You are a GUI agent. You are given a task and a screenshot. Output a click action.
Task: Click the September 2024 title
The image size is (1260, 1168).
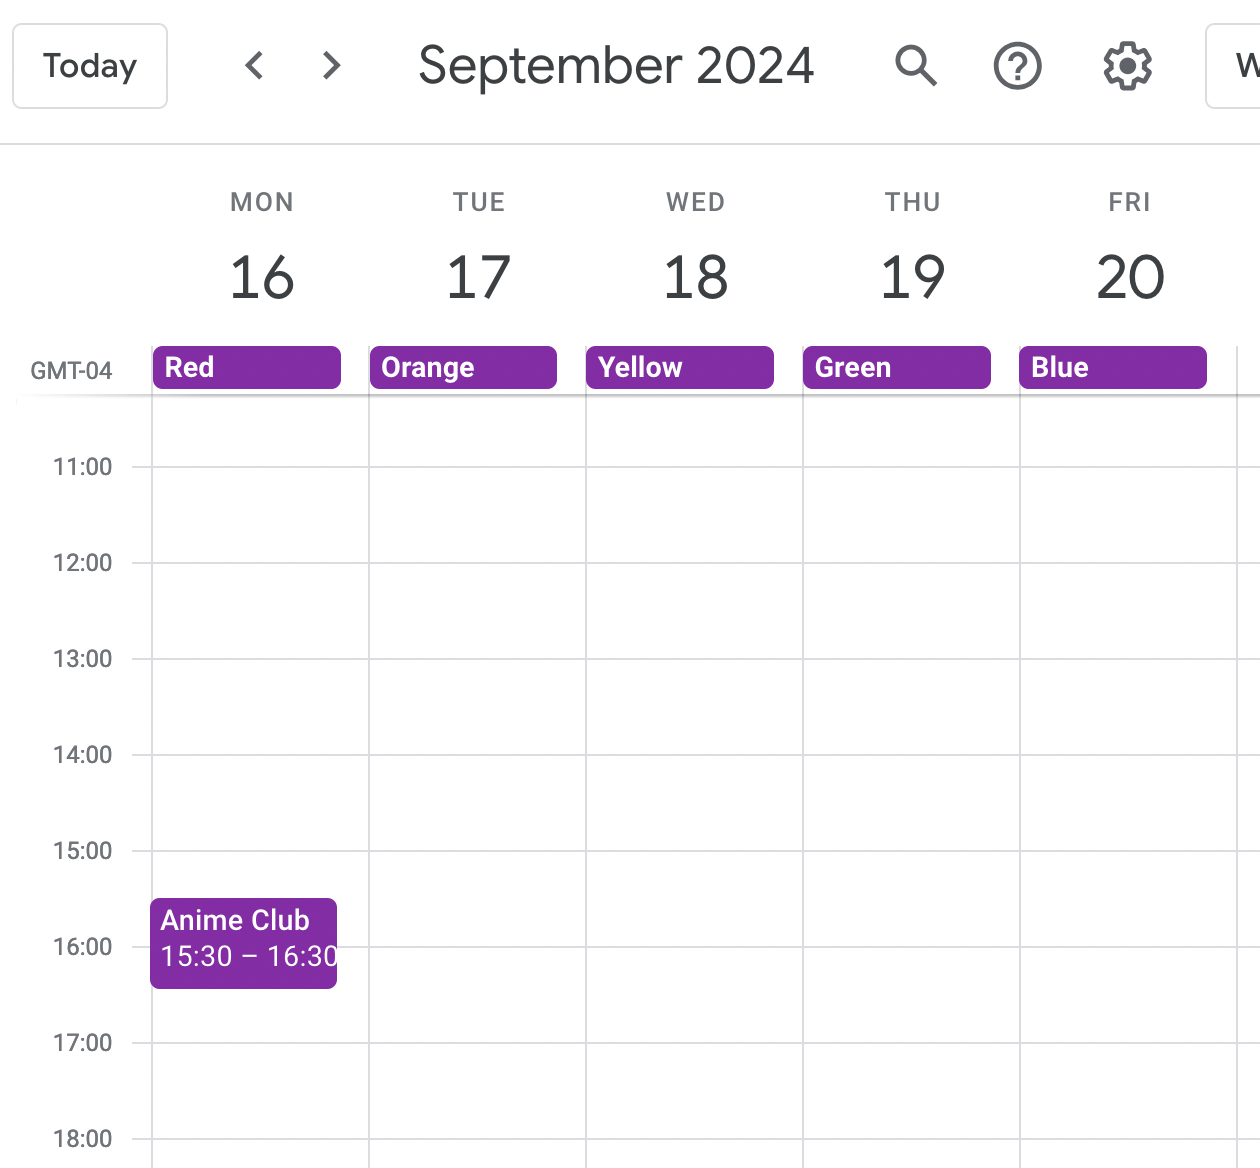(x=616, y=66)
